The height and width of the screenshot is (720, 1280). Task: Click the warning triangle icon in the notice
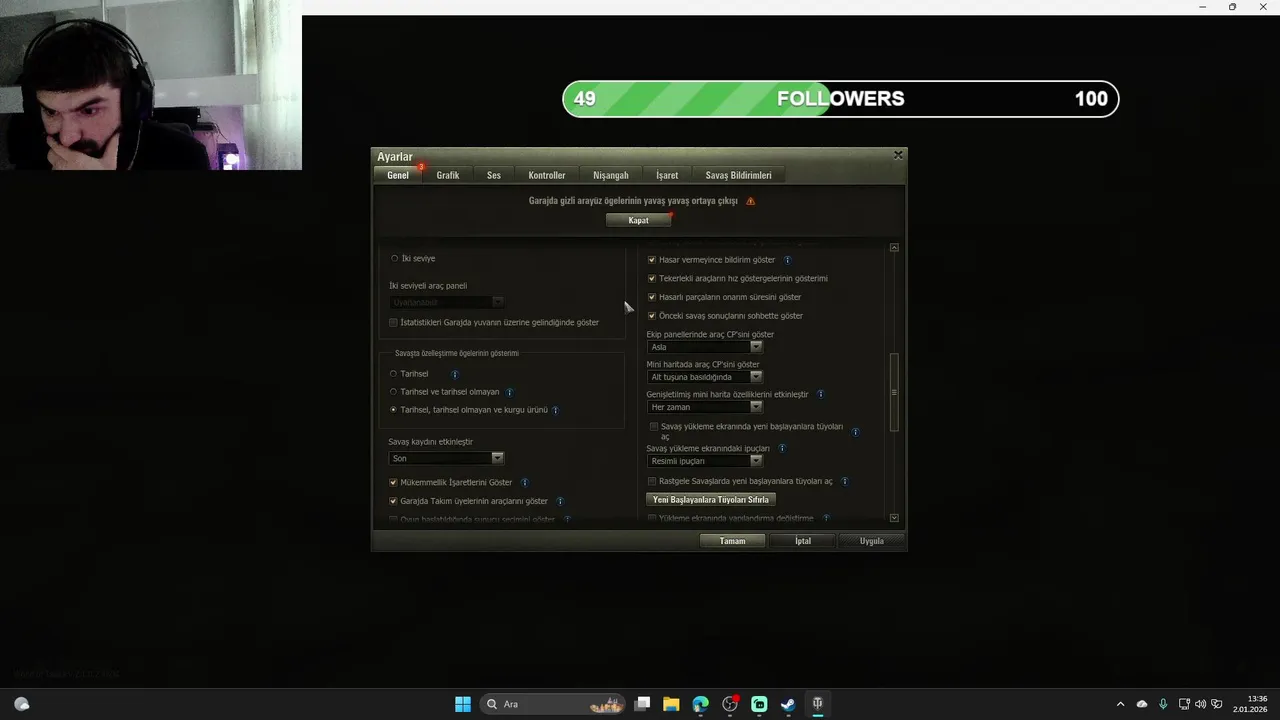click(x=751, y=201)
